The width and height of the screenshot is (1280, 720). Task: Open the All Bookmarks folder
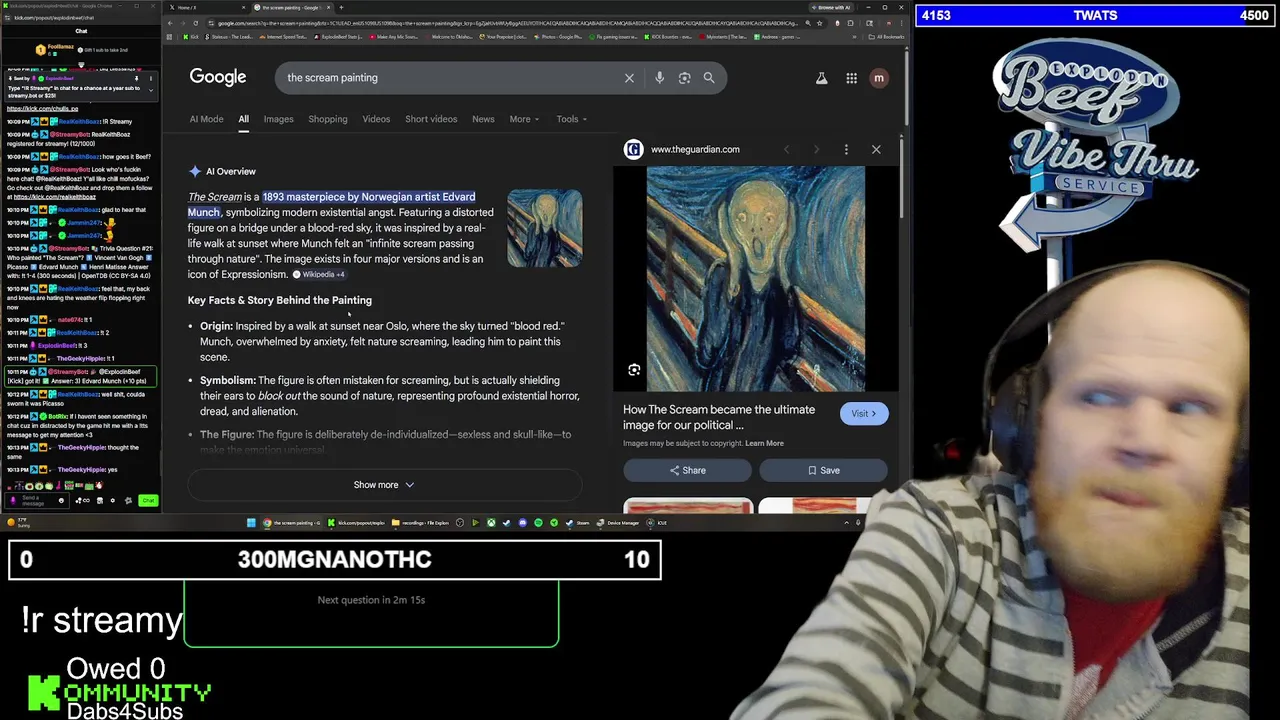coord(887,37)
